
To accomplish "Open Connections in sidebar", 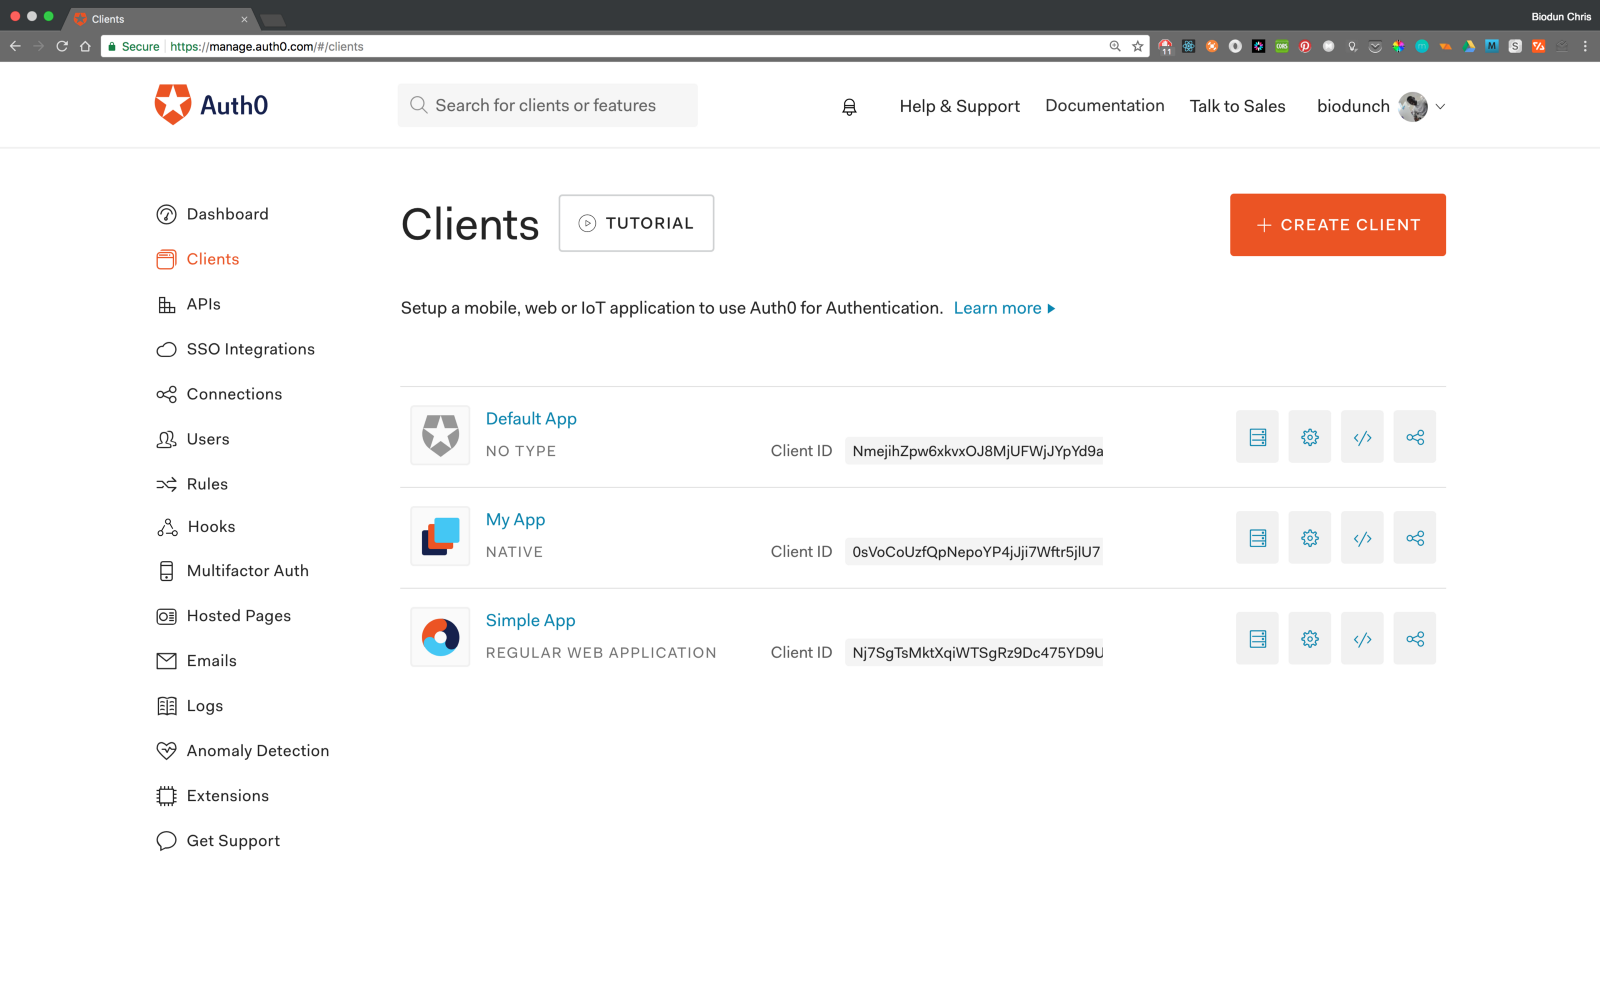I will click(220, 394).
